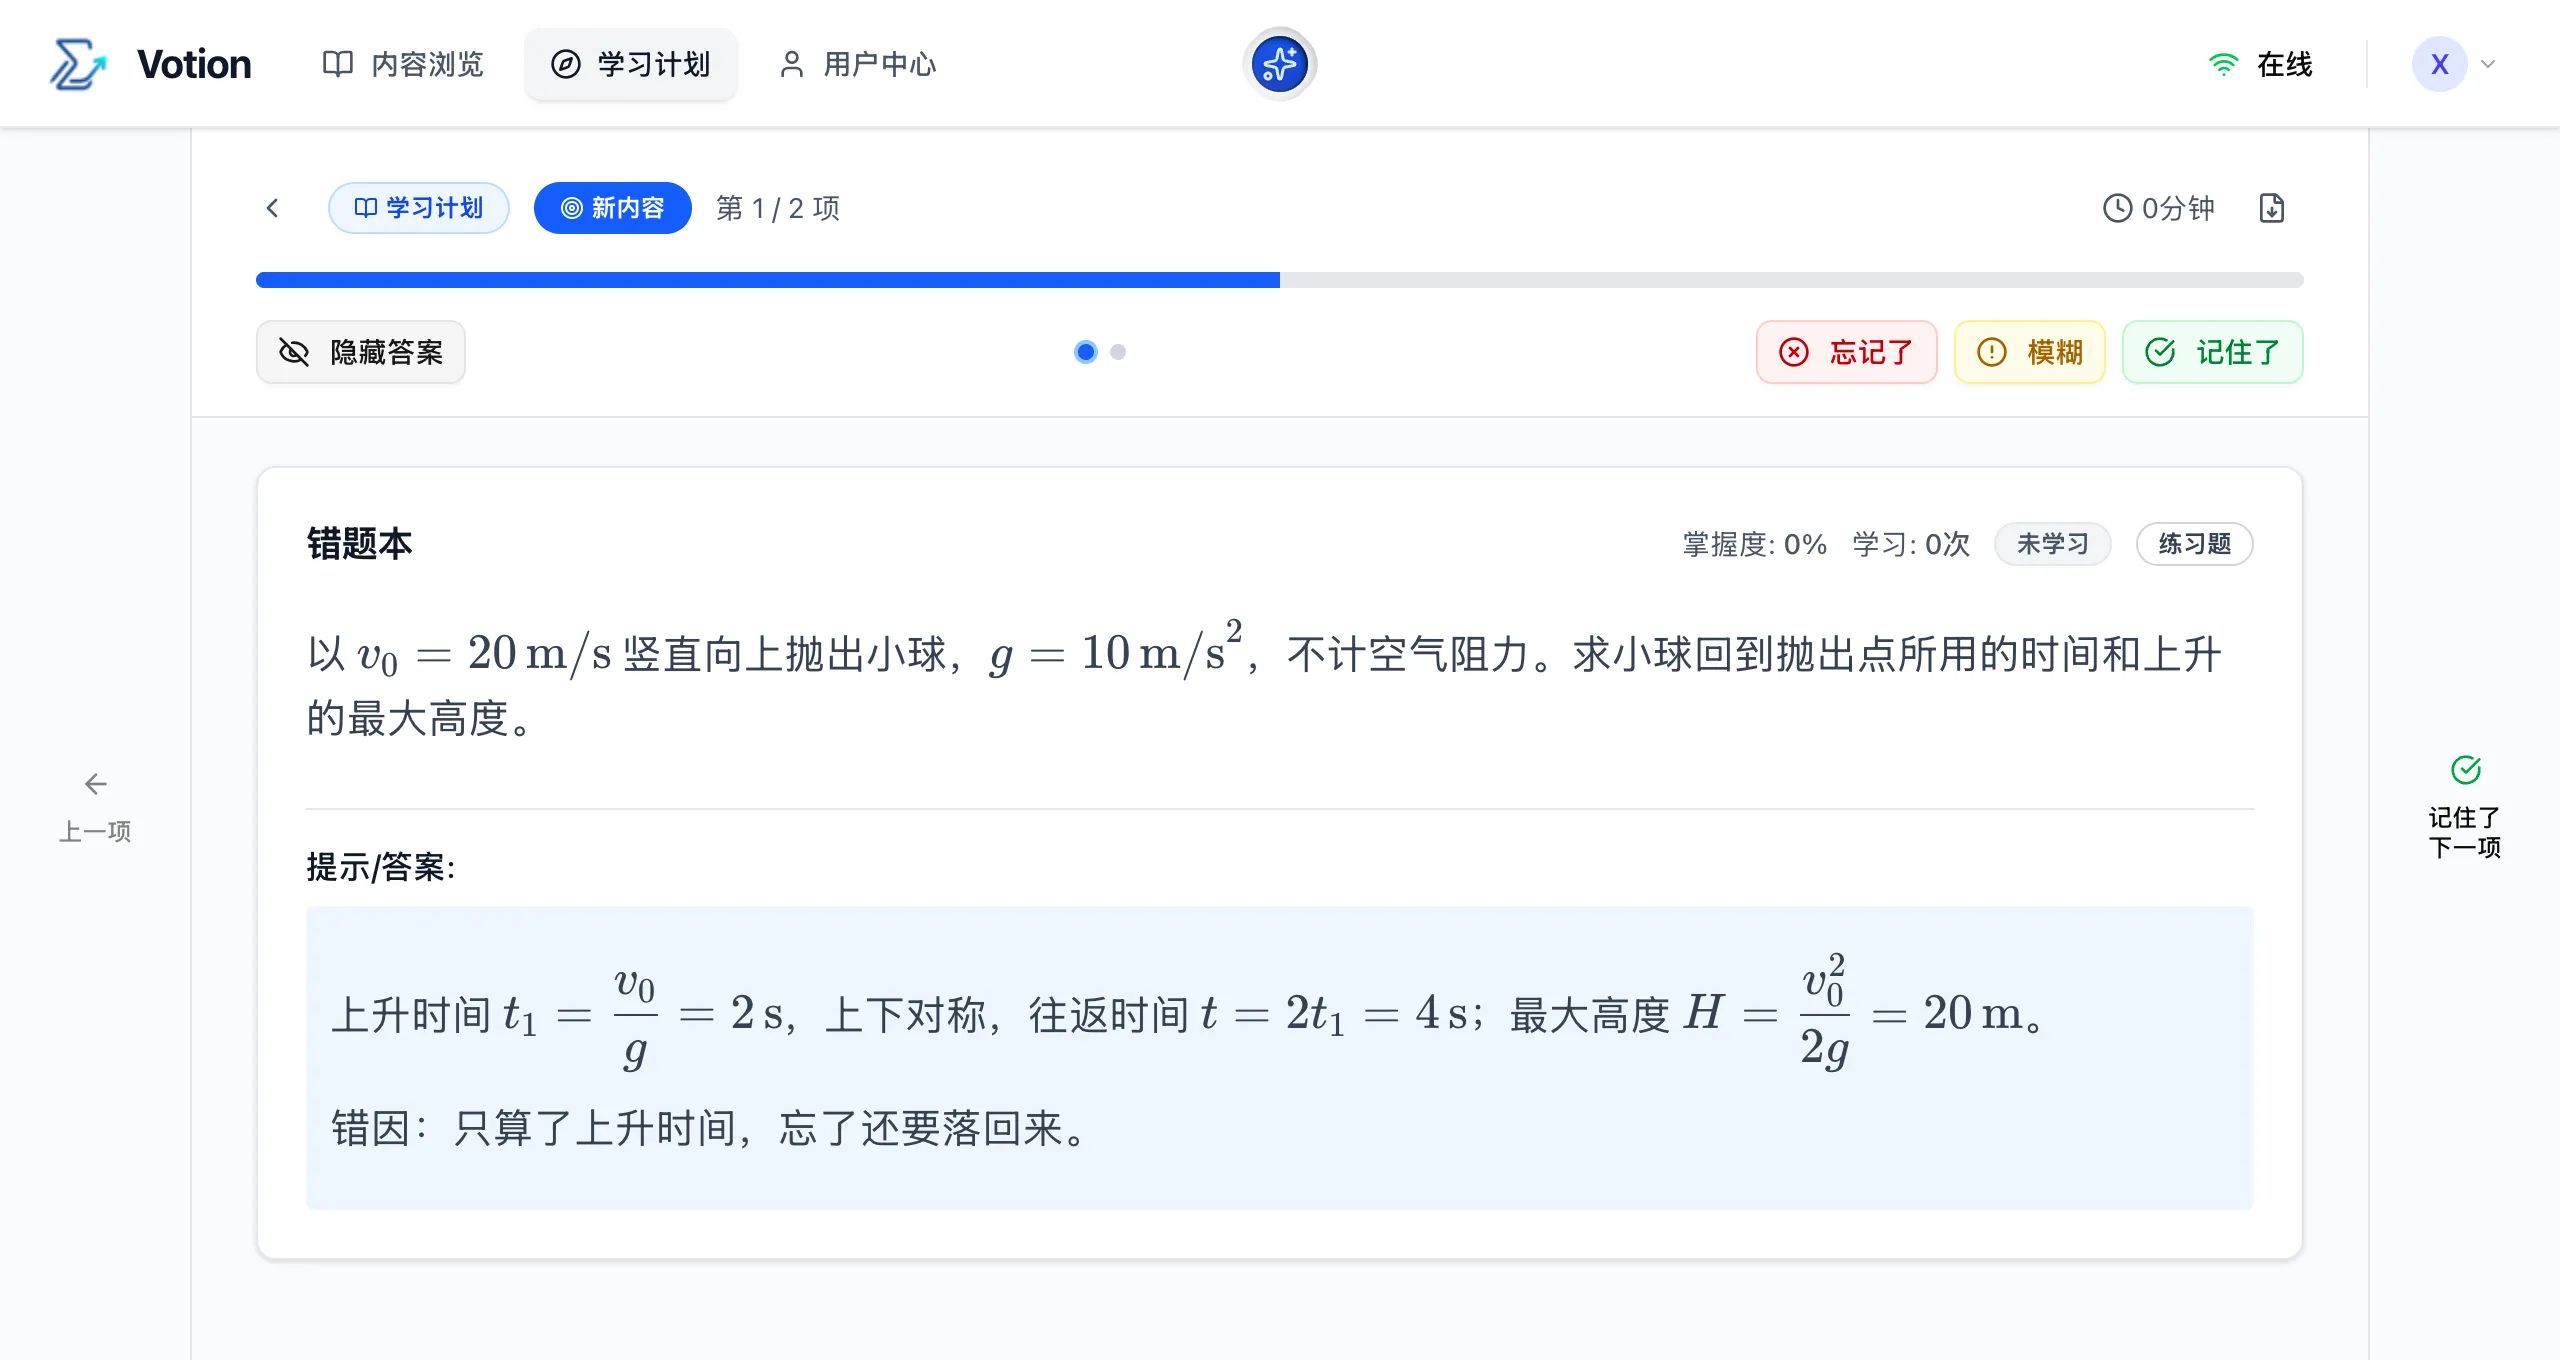Select the 新内容 pill tab
The height and width of the screenshot is (1360, 2560).
point(612,208)
